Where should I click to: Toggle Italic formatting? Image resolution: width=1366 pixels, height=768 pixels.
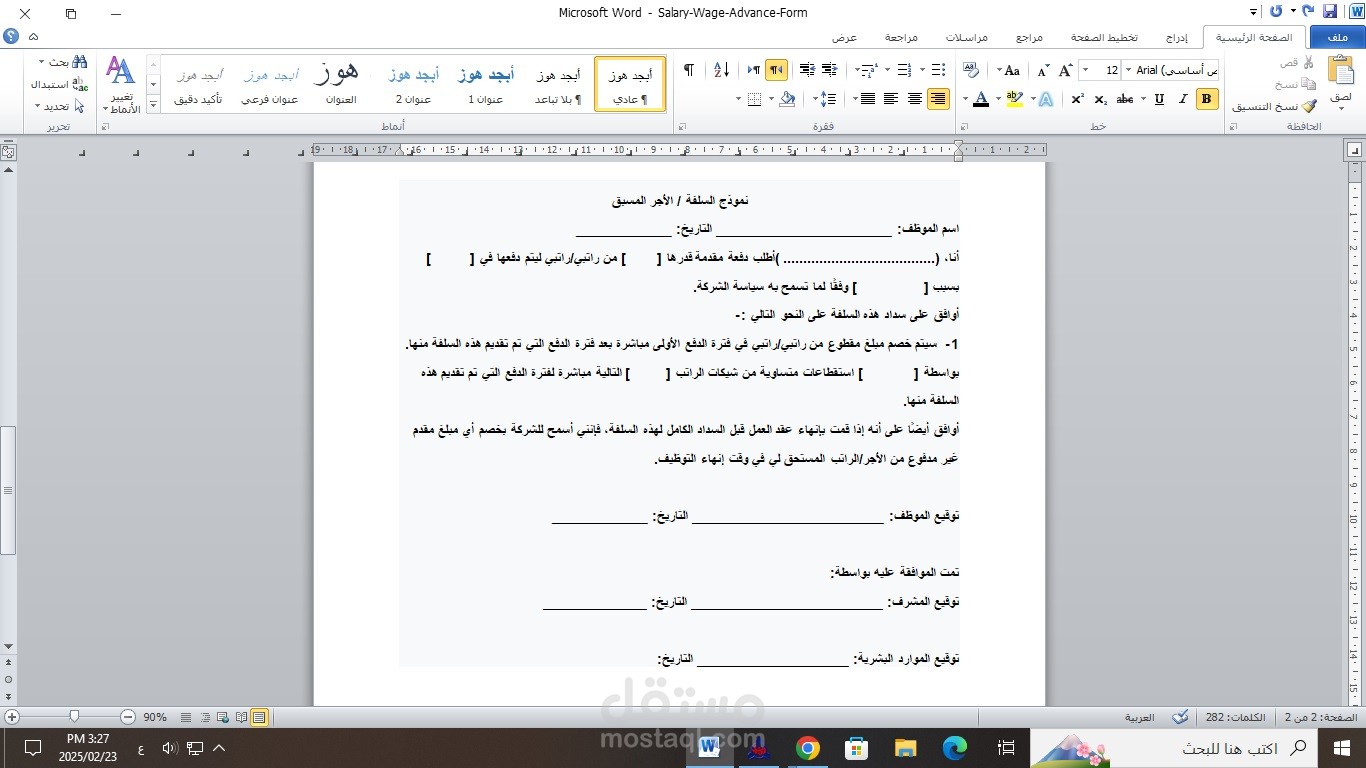[1183, 99]
